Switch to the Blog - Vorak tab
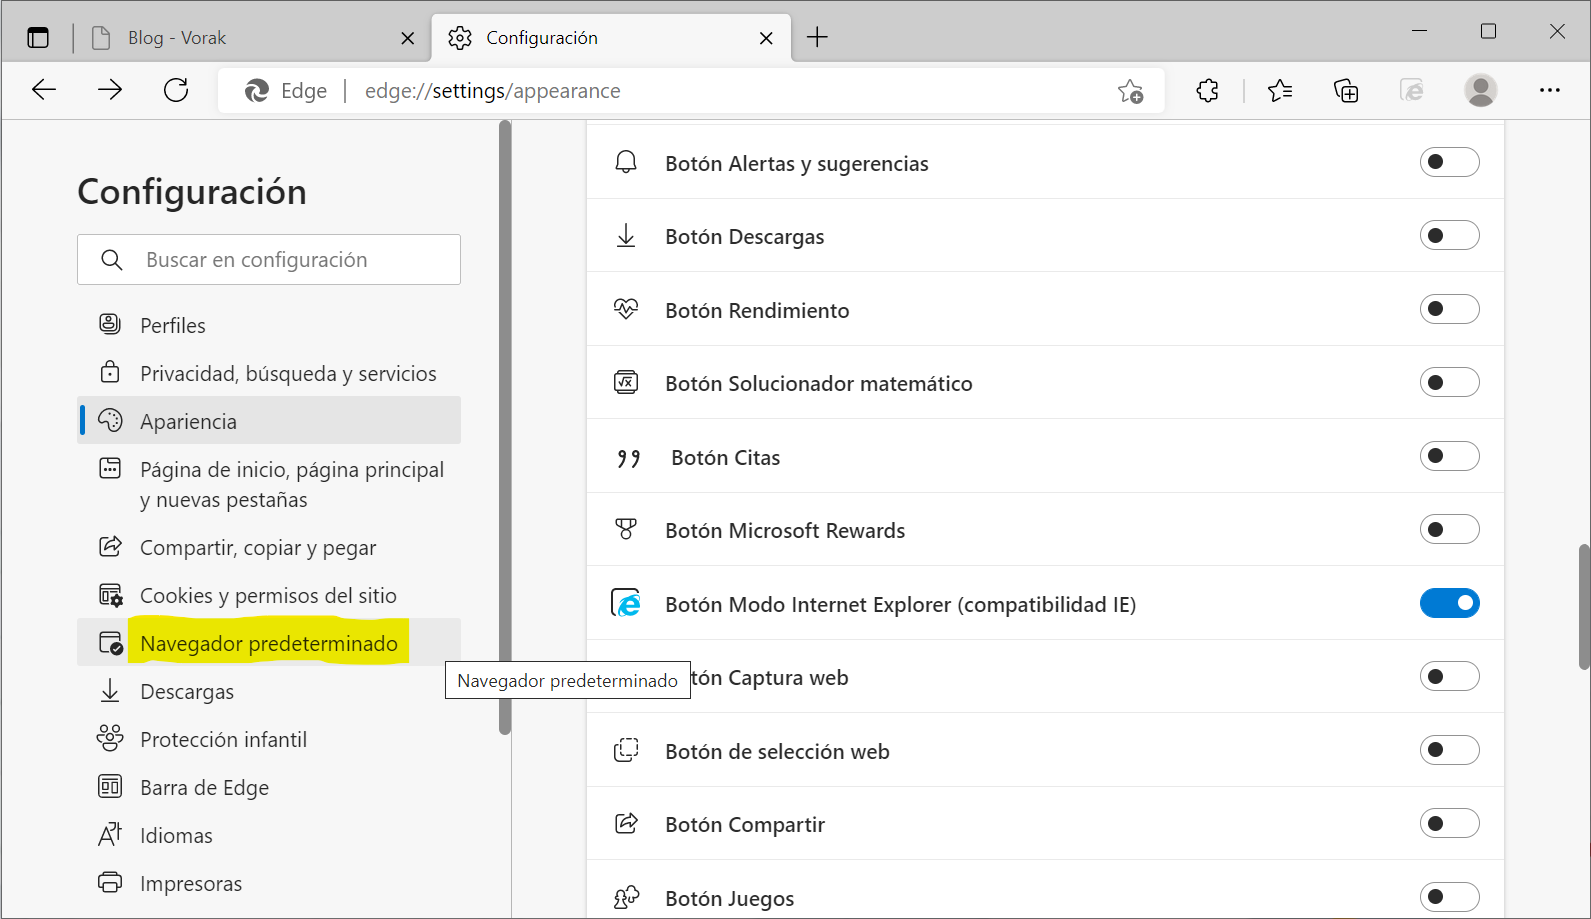 click(x=252, y=38)
